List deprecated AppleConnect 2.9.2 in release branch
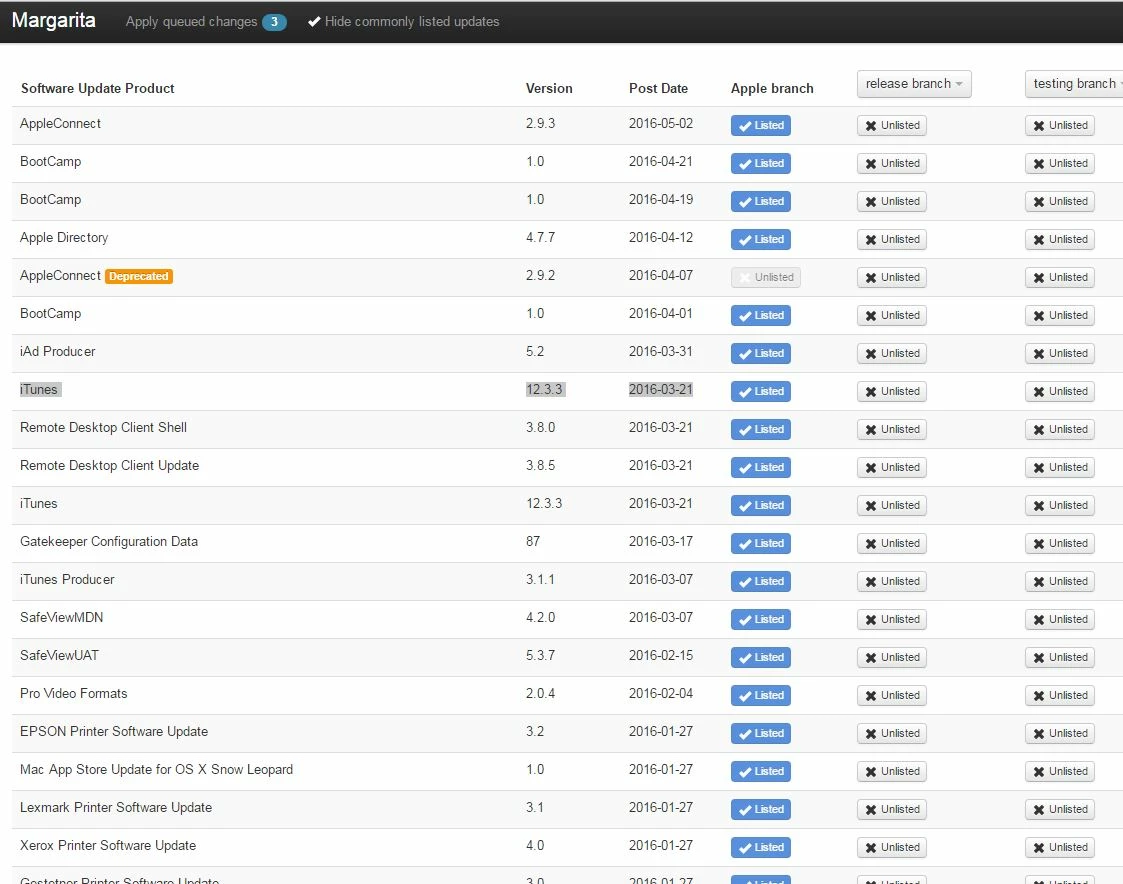Viewport: 1123px width, 884px height. 892,277
